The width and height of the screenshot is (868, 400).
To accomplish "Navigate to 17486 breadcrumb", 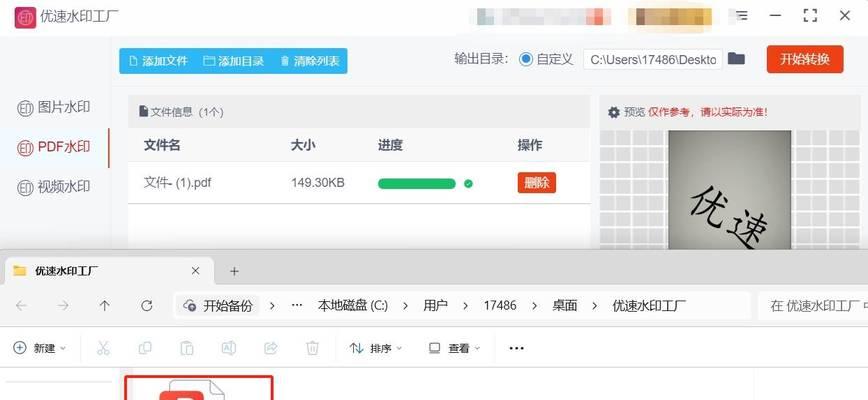I will point(500,305).
